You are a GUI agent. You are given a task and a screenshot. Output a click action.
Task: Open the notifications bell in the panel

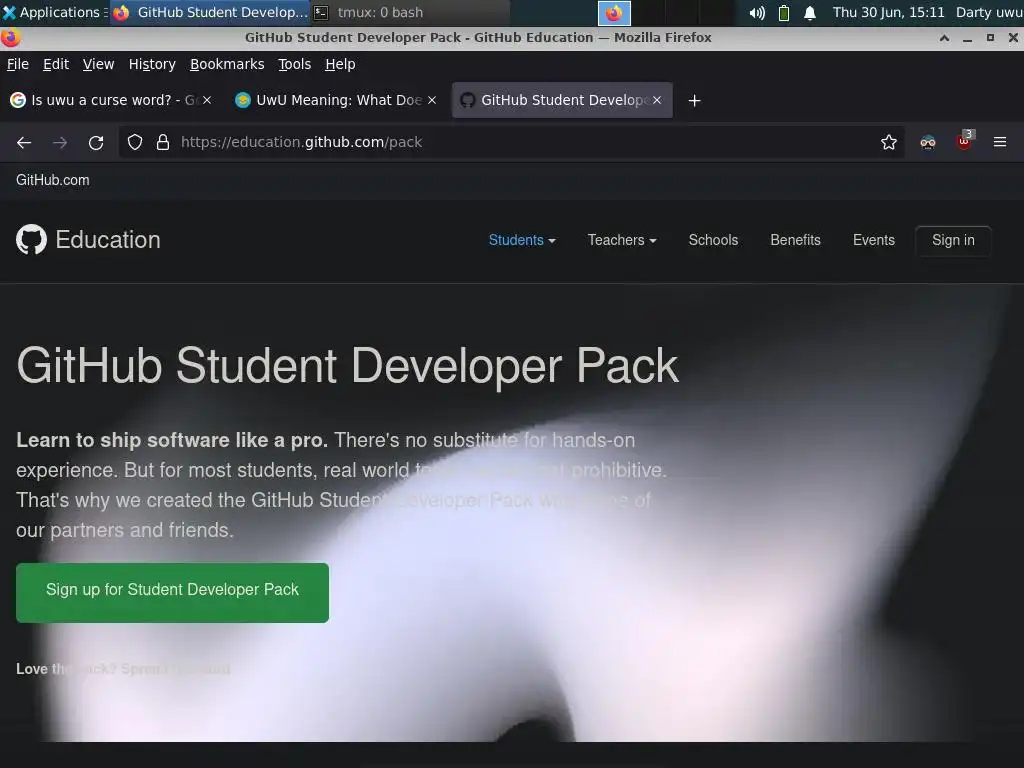[810, 12]
